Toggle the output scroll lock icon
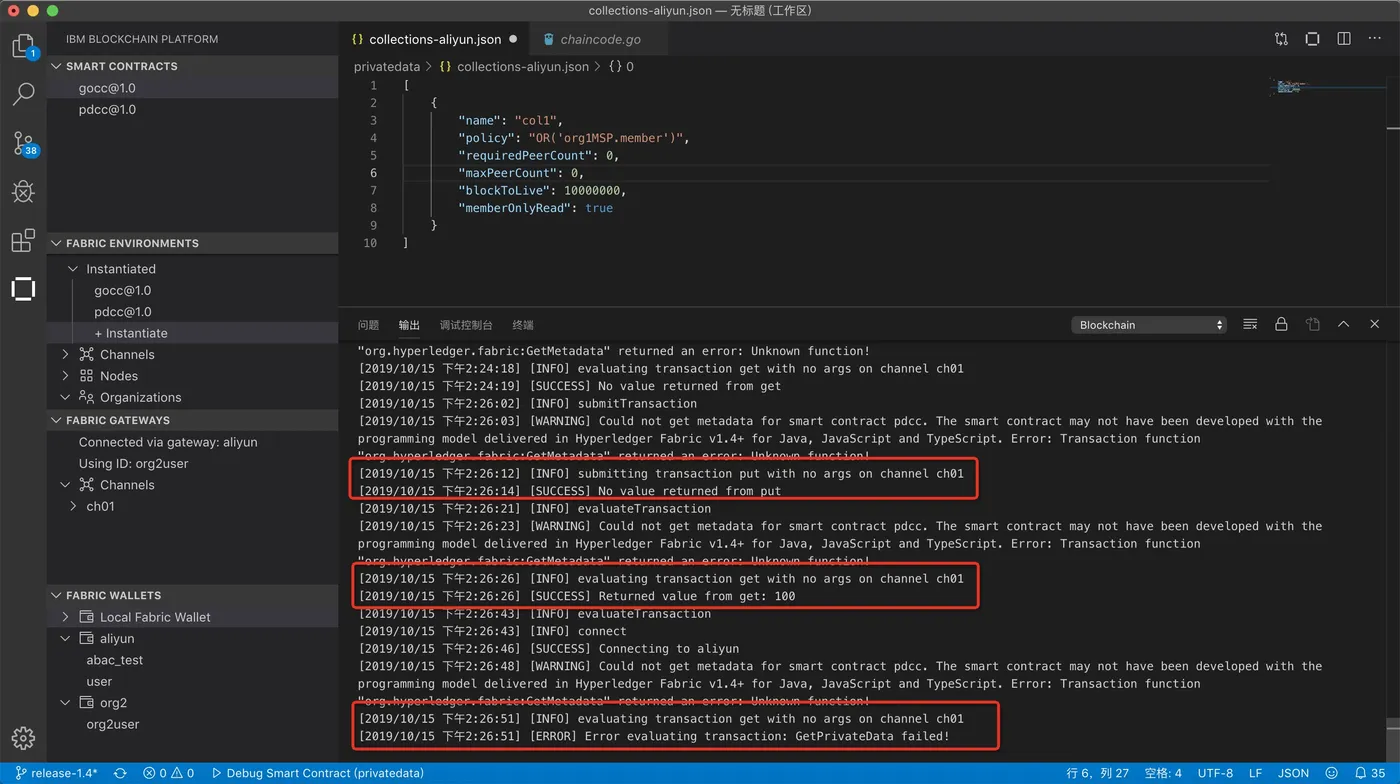This screenshot has height=784, width=1400. (1281, 325)
